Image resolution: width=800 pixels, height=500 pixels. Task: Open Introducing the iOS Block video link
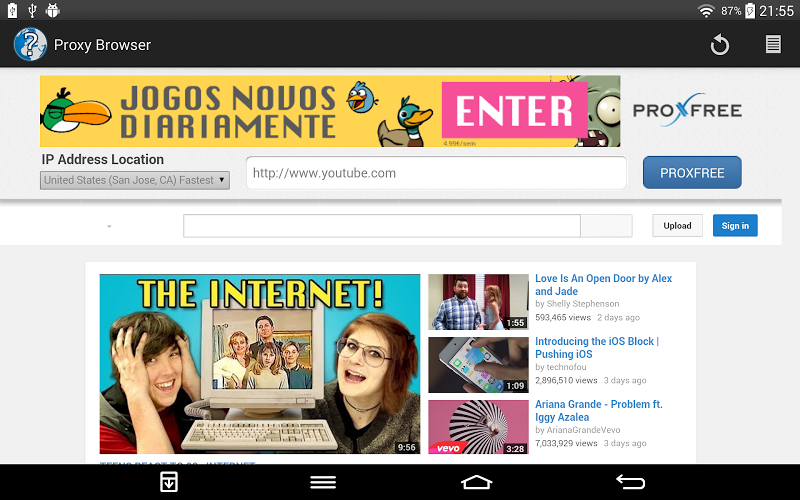pyautogui.click(x=596, y=347)
